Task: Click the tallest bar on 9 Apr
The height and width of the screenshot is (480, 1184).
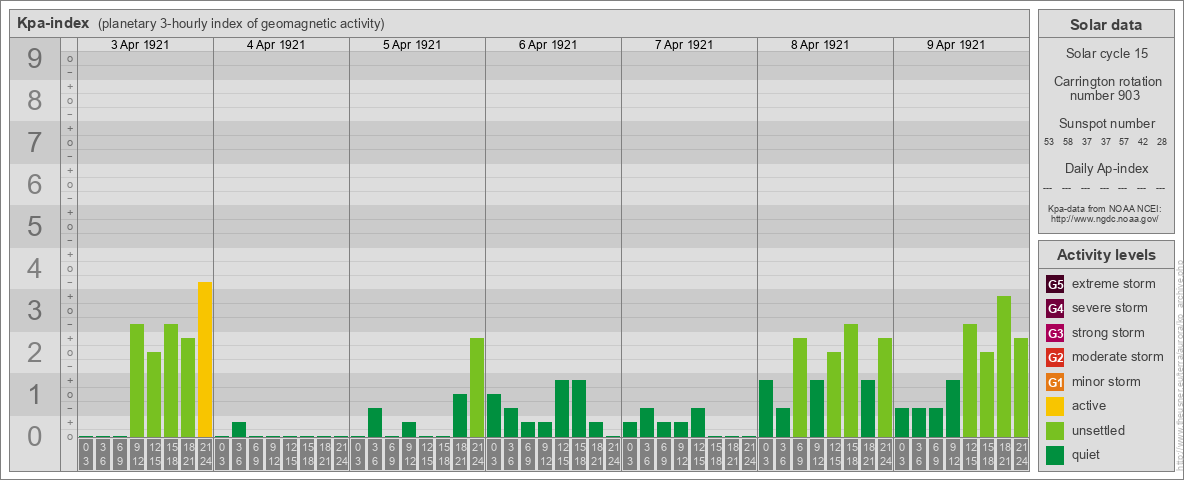Action: (x=1004, y=367)
